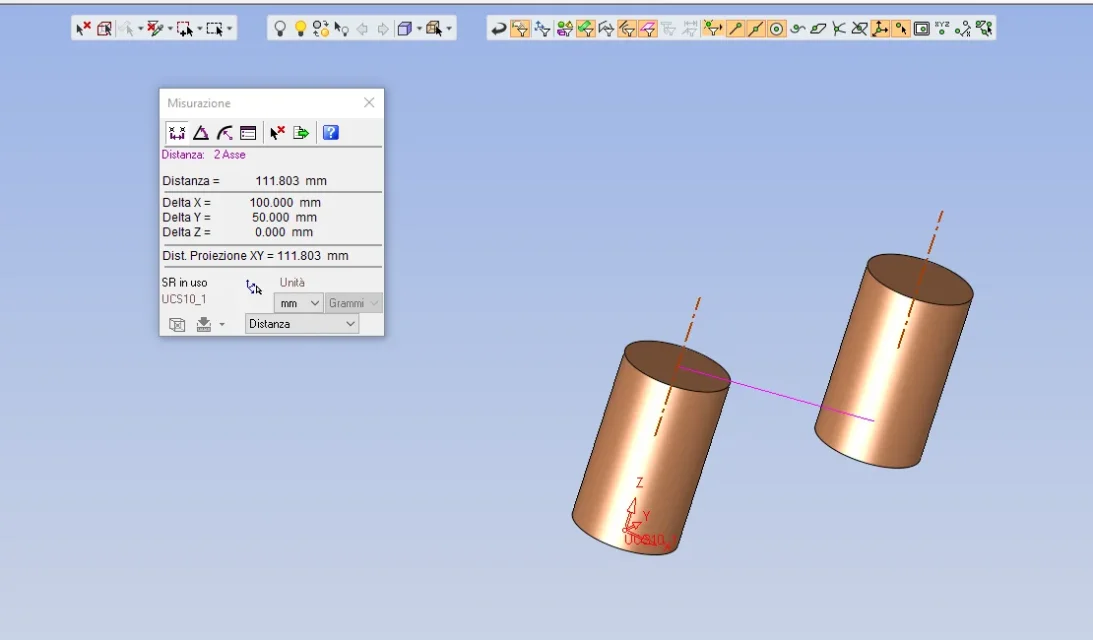Click the blue cube view style icon

(x=404, y=29)
